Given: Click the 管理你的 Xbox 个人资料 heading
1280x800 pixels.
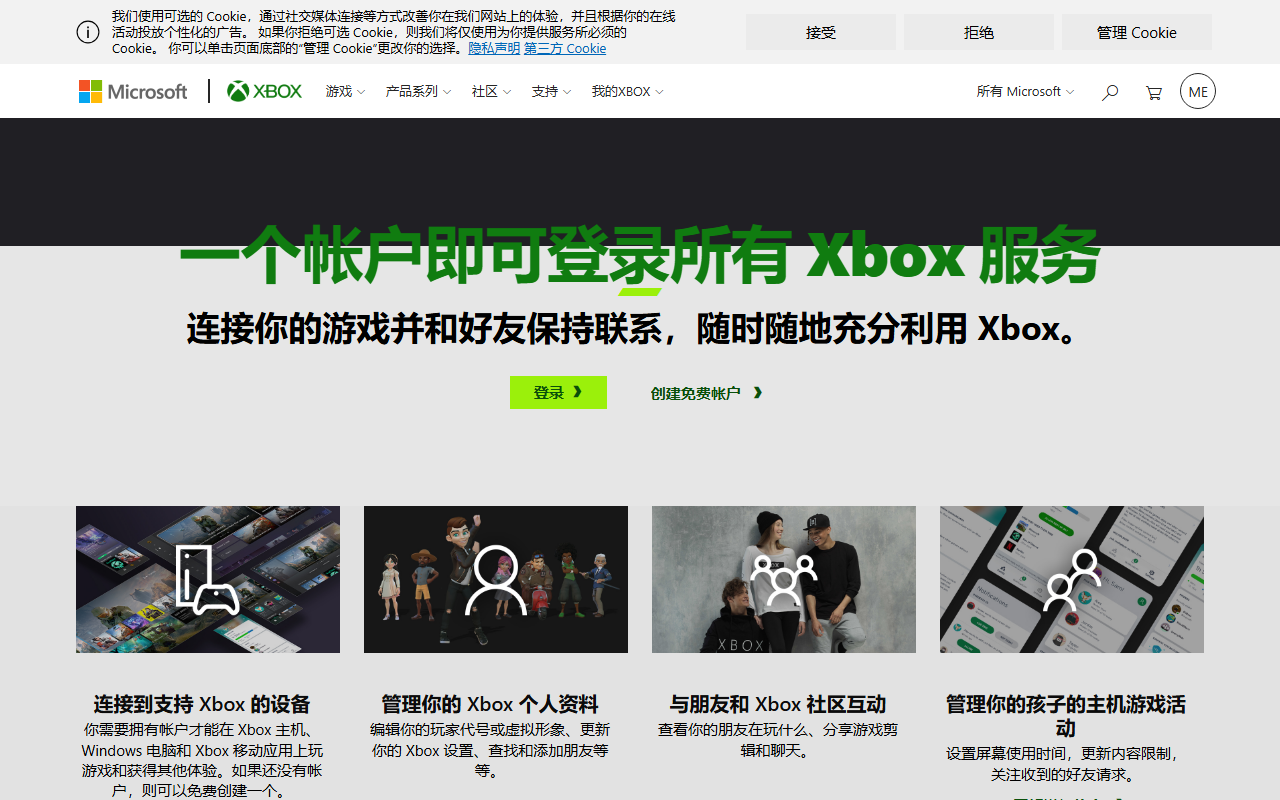Looking at the screenshot, I should tap(490, 704).
